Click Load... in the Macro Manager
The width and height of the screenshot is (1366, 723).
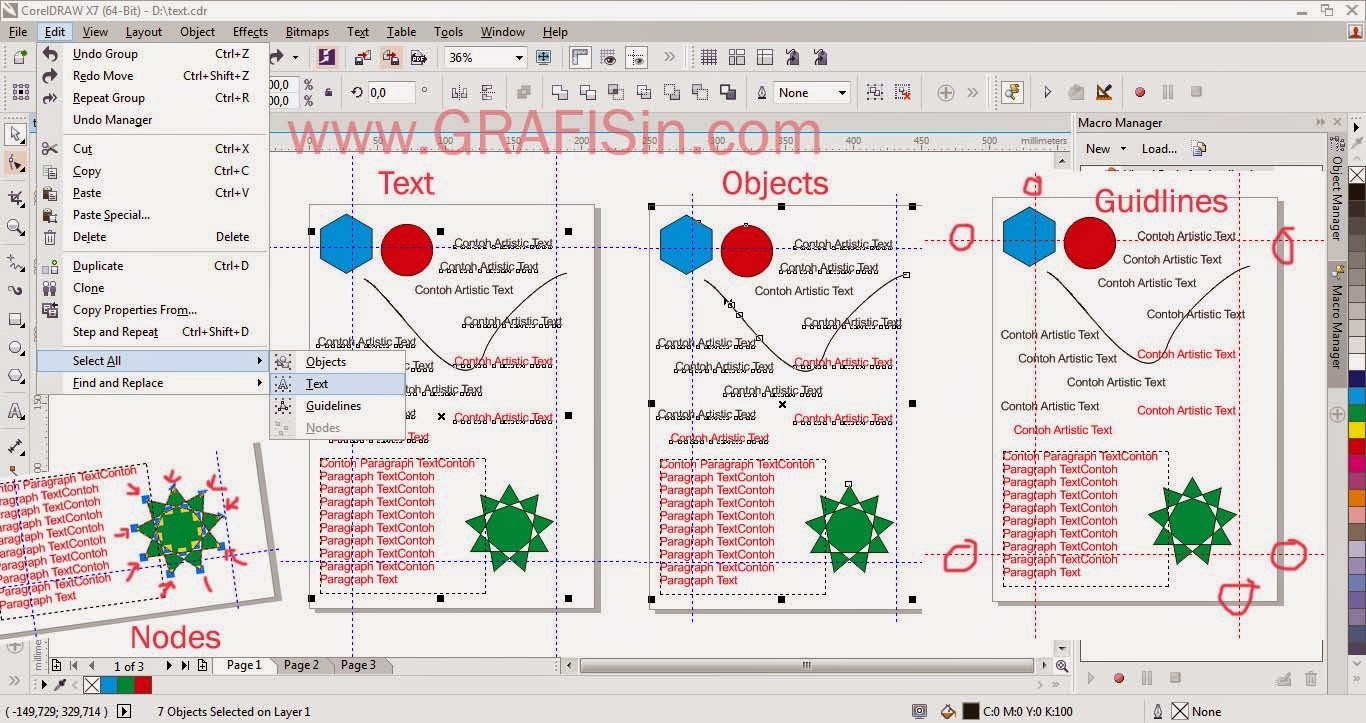point(1159,149)
